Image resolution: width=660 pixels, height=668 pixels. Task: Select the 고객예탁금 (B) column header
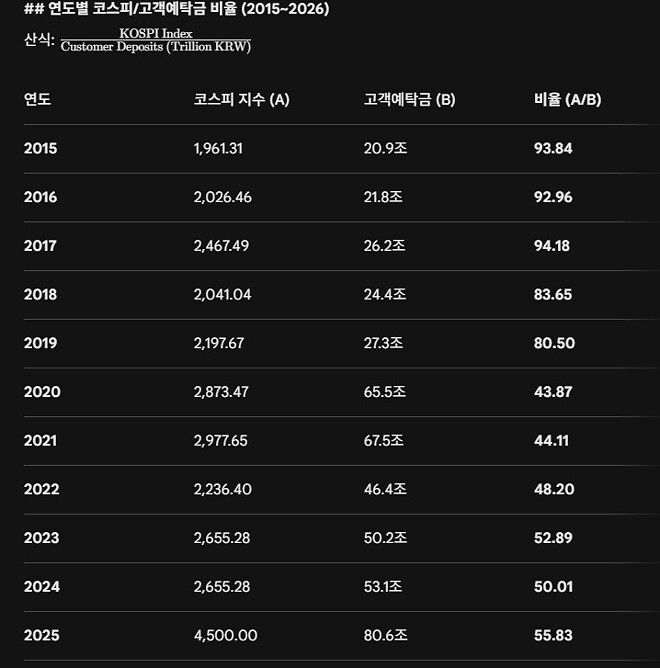pyautogui.click(x=409, y=100)
